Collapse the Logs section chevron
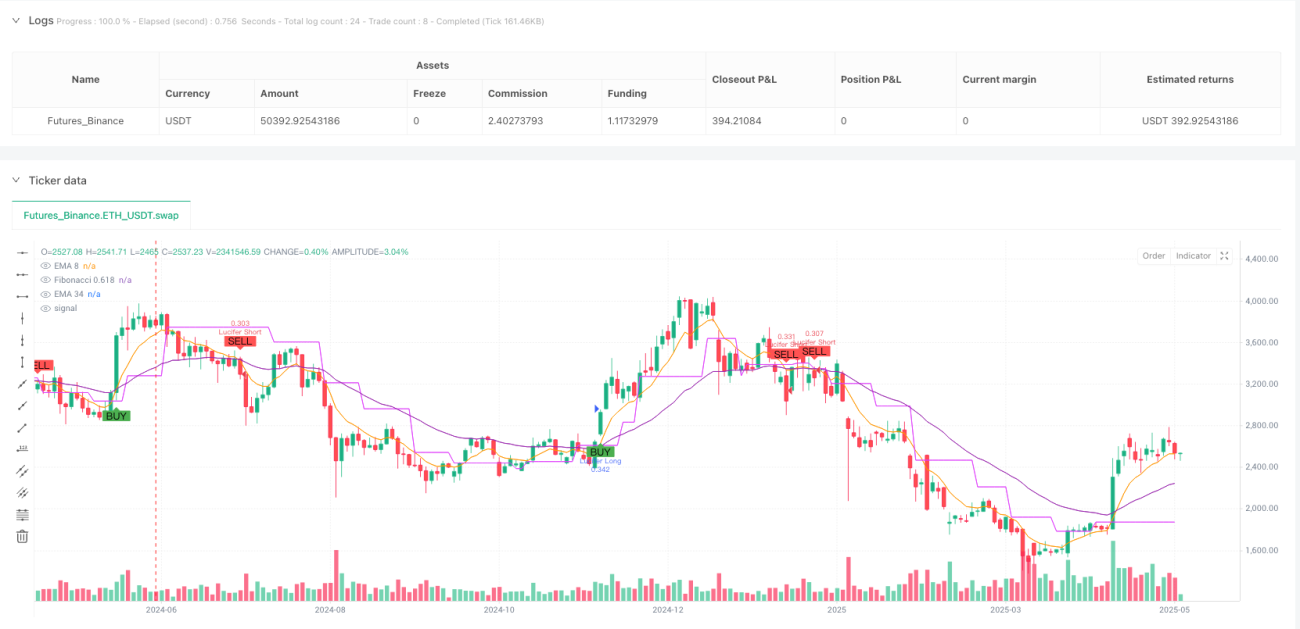This screenshot has width=1300, height=629. (x=15, y=20)
